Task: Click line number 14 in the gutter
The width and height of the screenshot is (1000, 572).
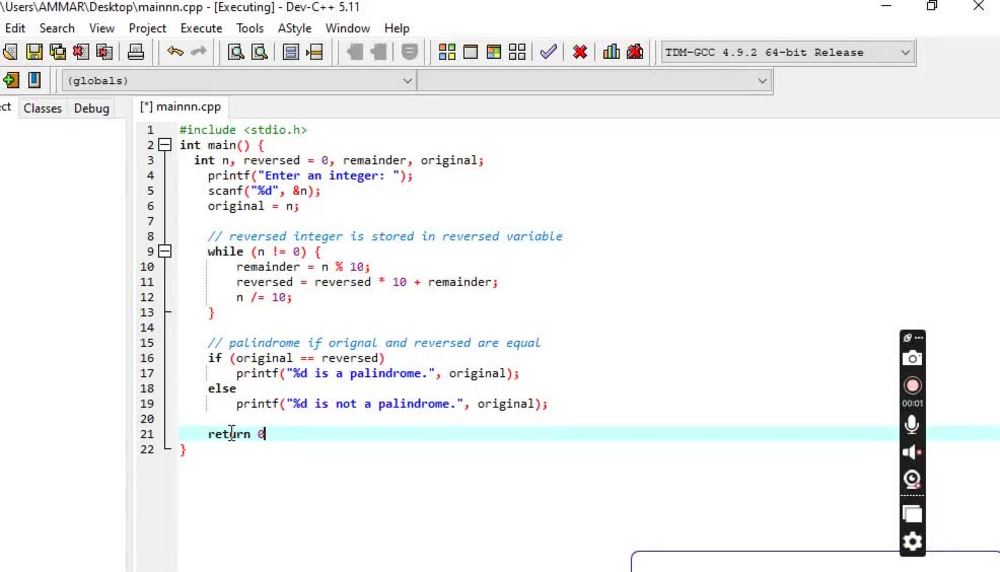Action: coord(147,327)
